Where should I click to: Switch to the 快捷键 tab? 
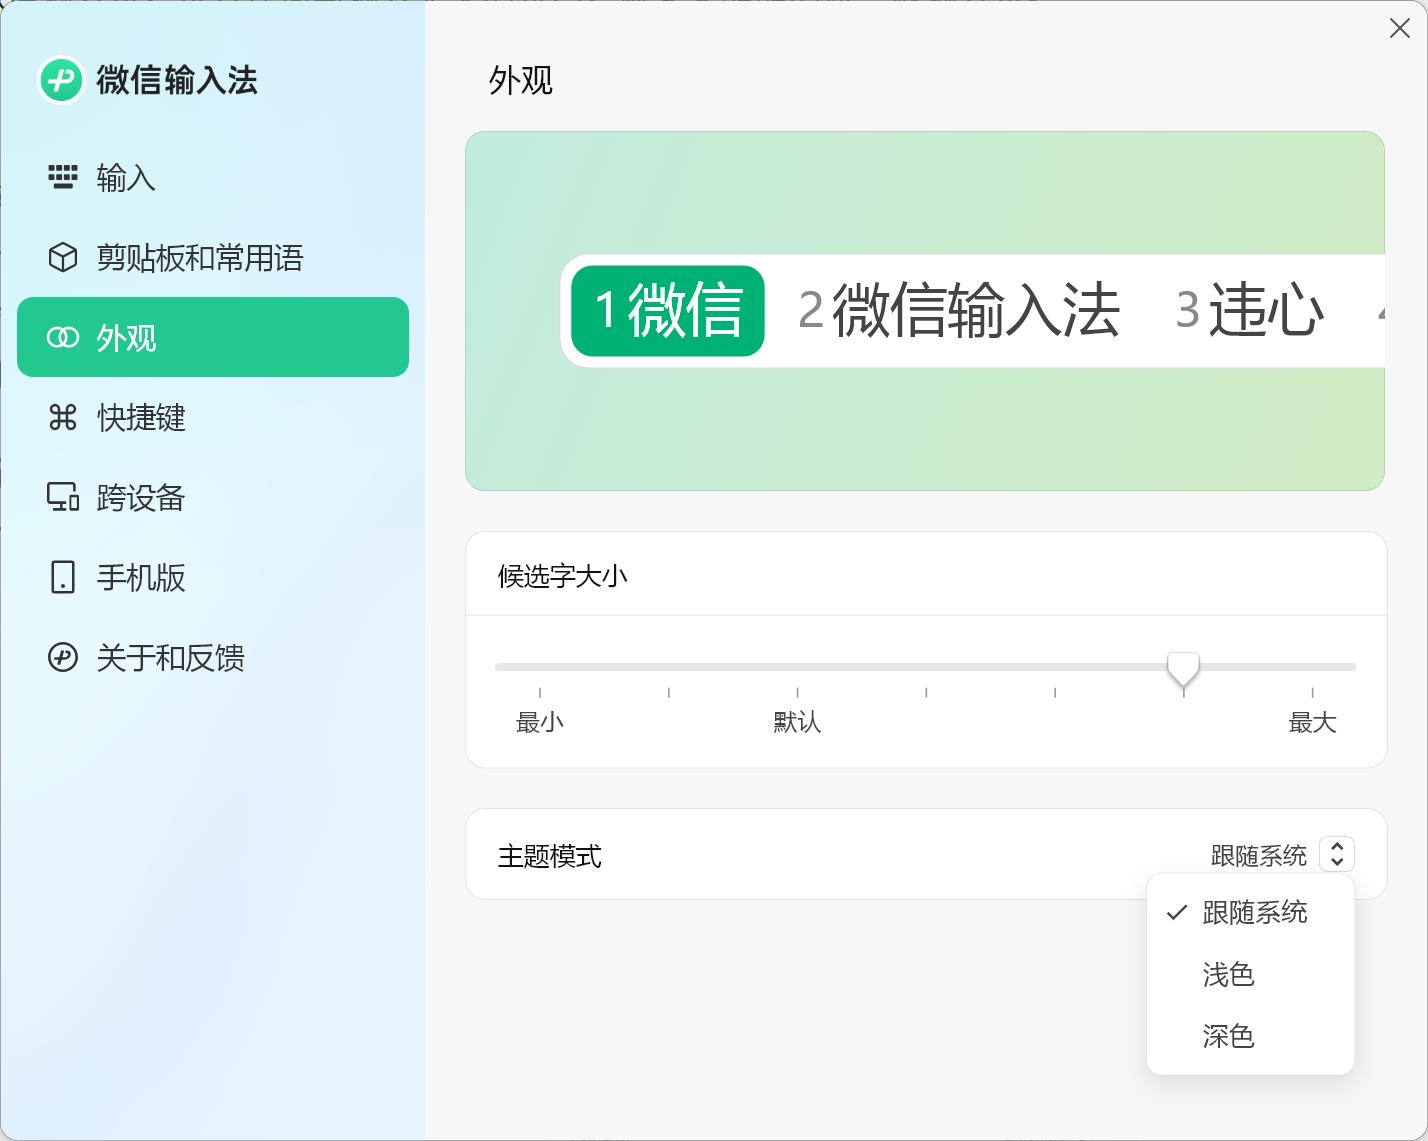tap(141, 418)
